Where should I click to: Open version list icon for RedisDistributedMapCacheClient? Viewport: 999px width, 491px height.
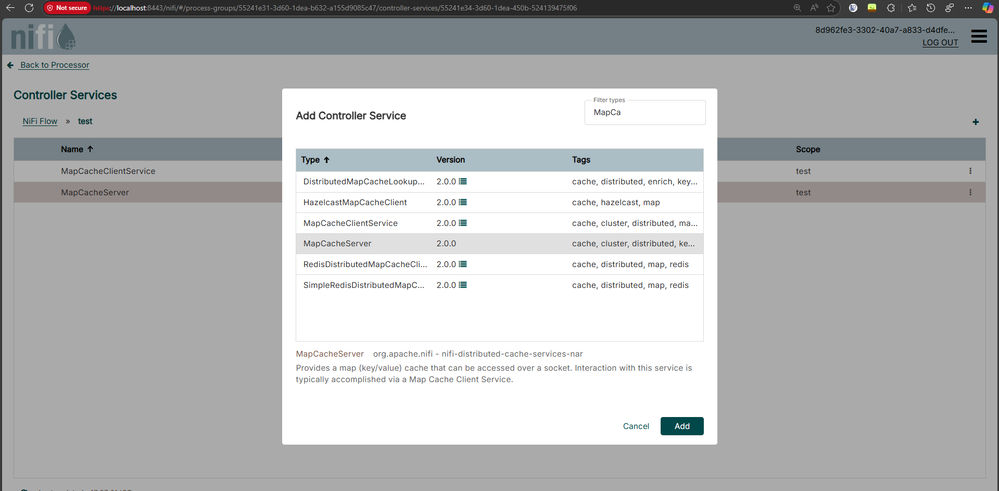[x=463, y=264]
